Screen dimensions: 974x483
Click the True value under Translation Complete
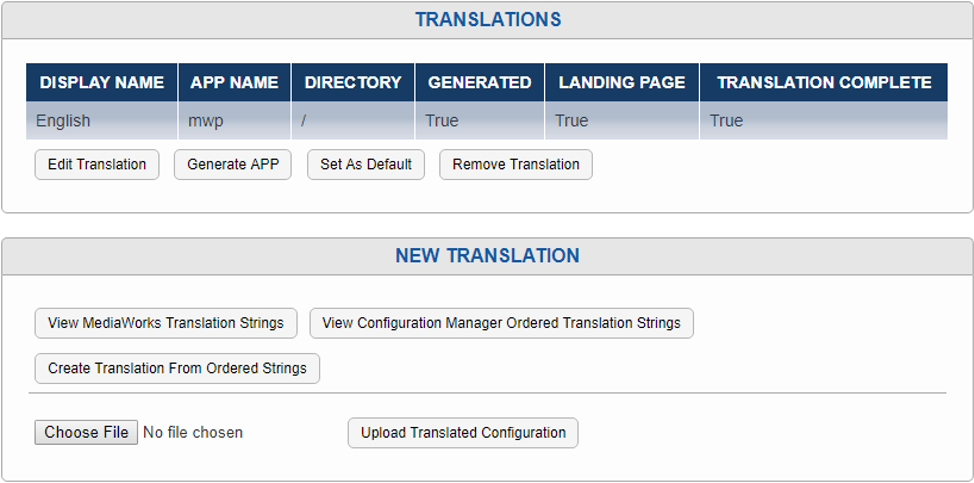click(824, 120)
